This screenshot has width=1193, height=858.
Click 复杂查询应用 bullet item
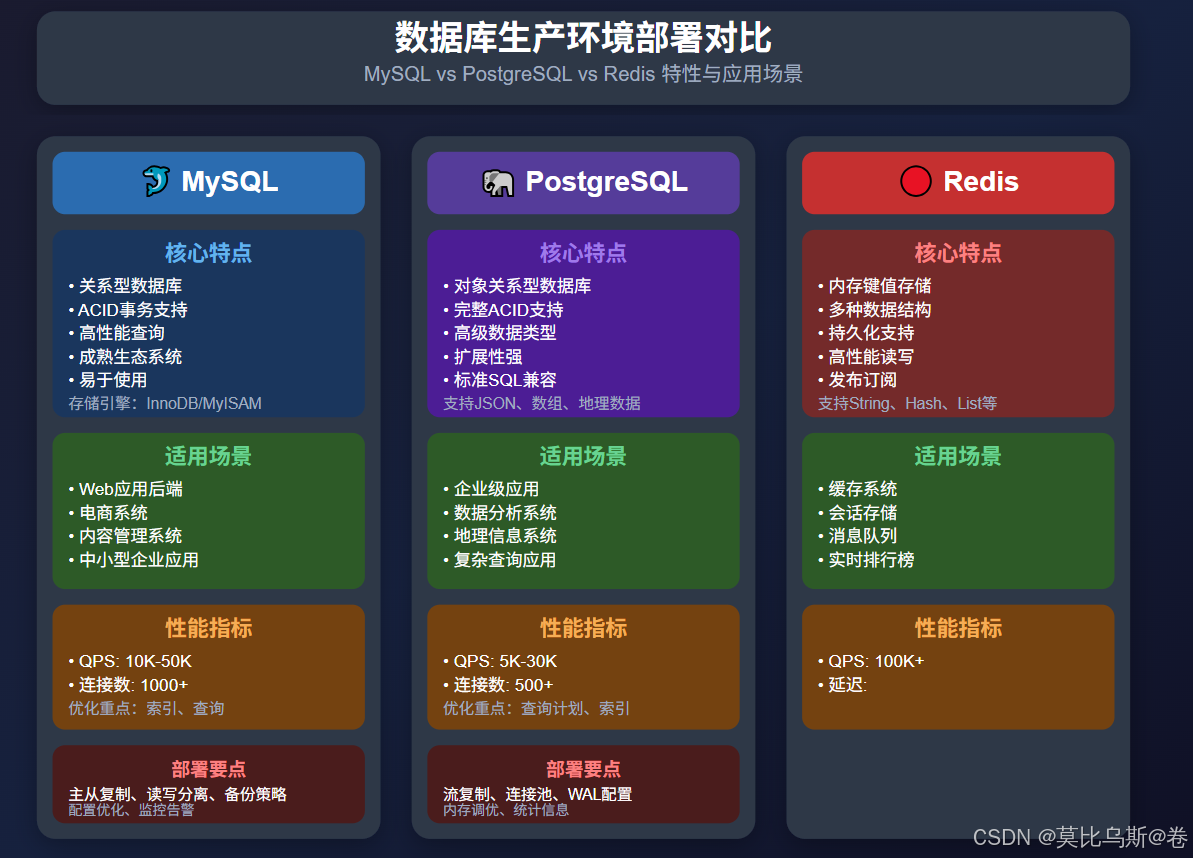click(x=500, y=560)
